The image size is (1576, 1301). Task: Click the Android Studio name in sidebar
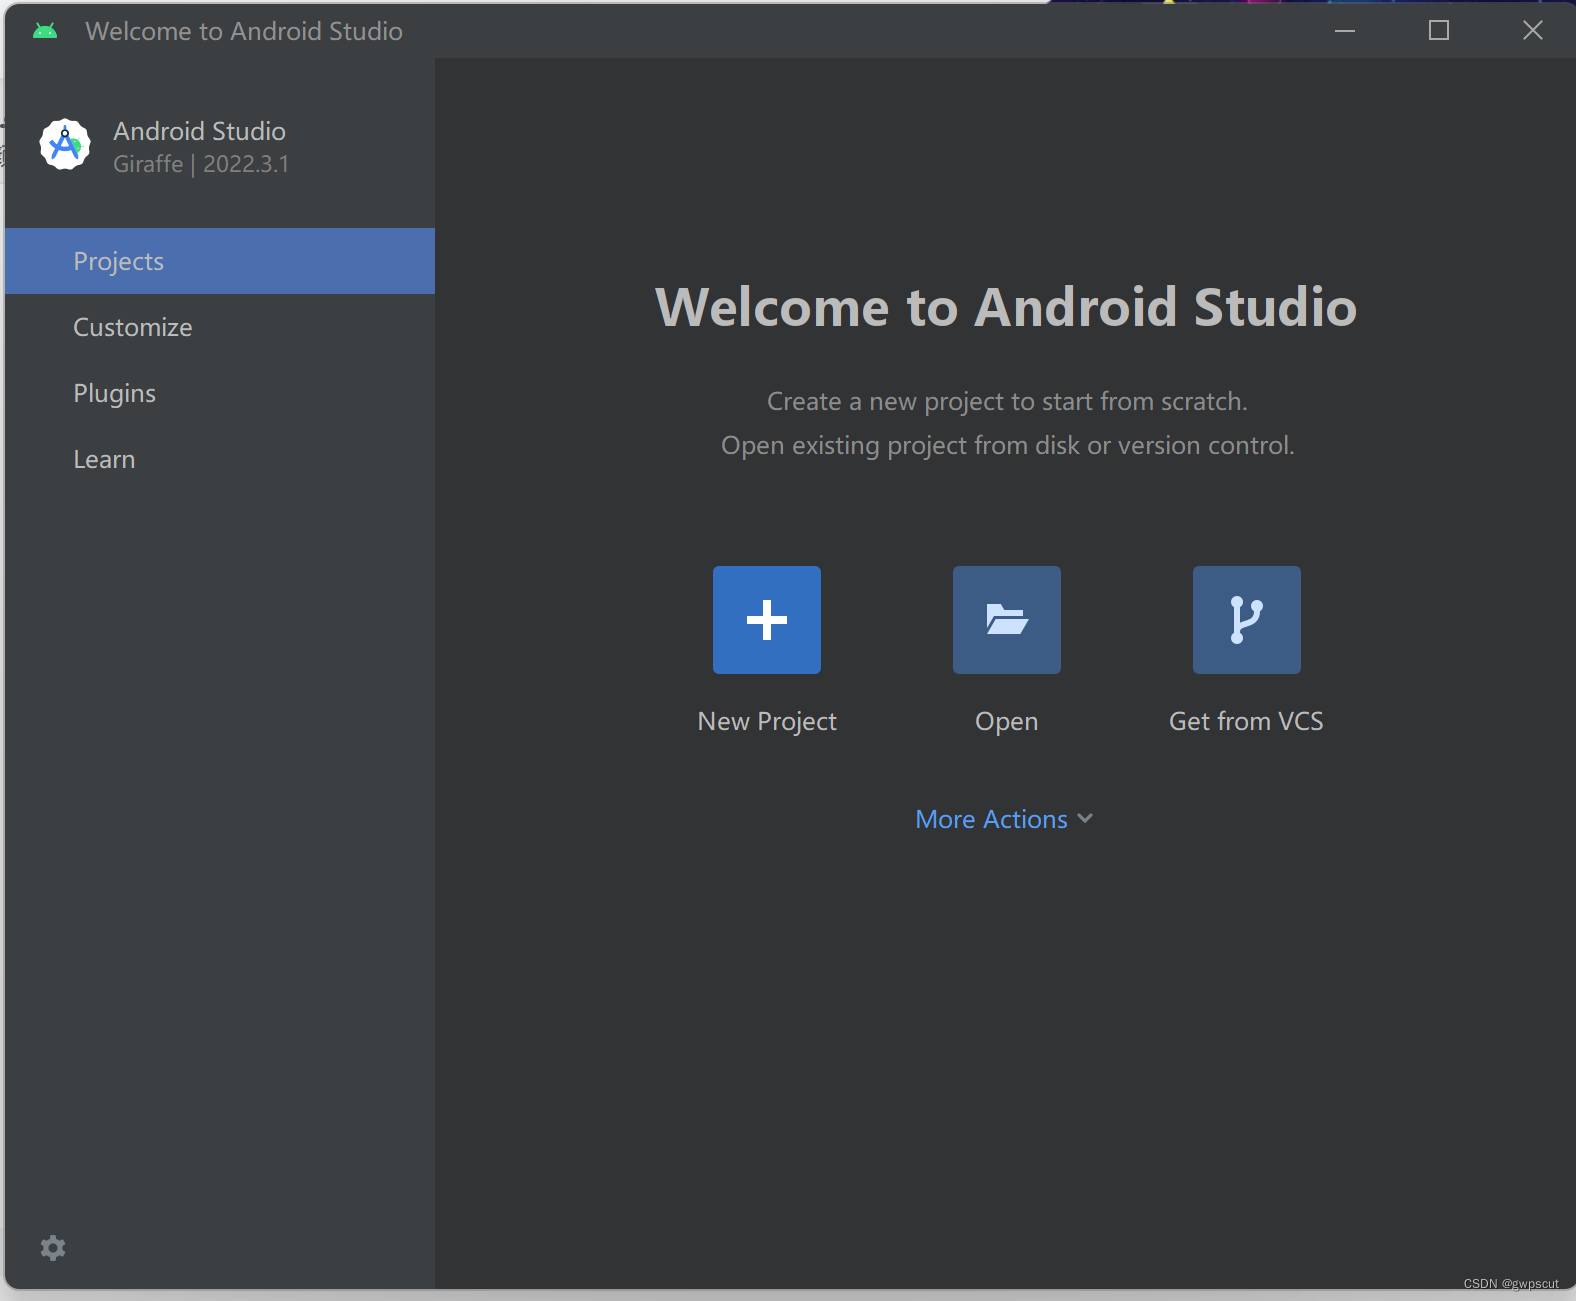pyautogui.click(x=199, y=131)
